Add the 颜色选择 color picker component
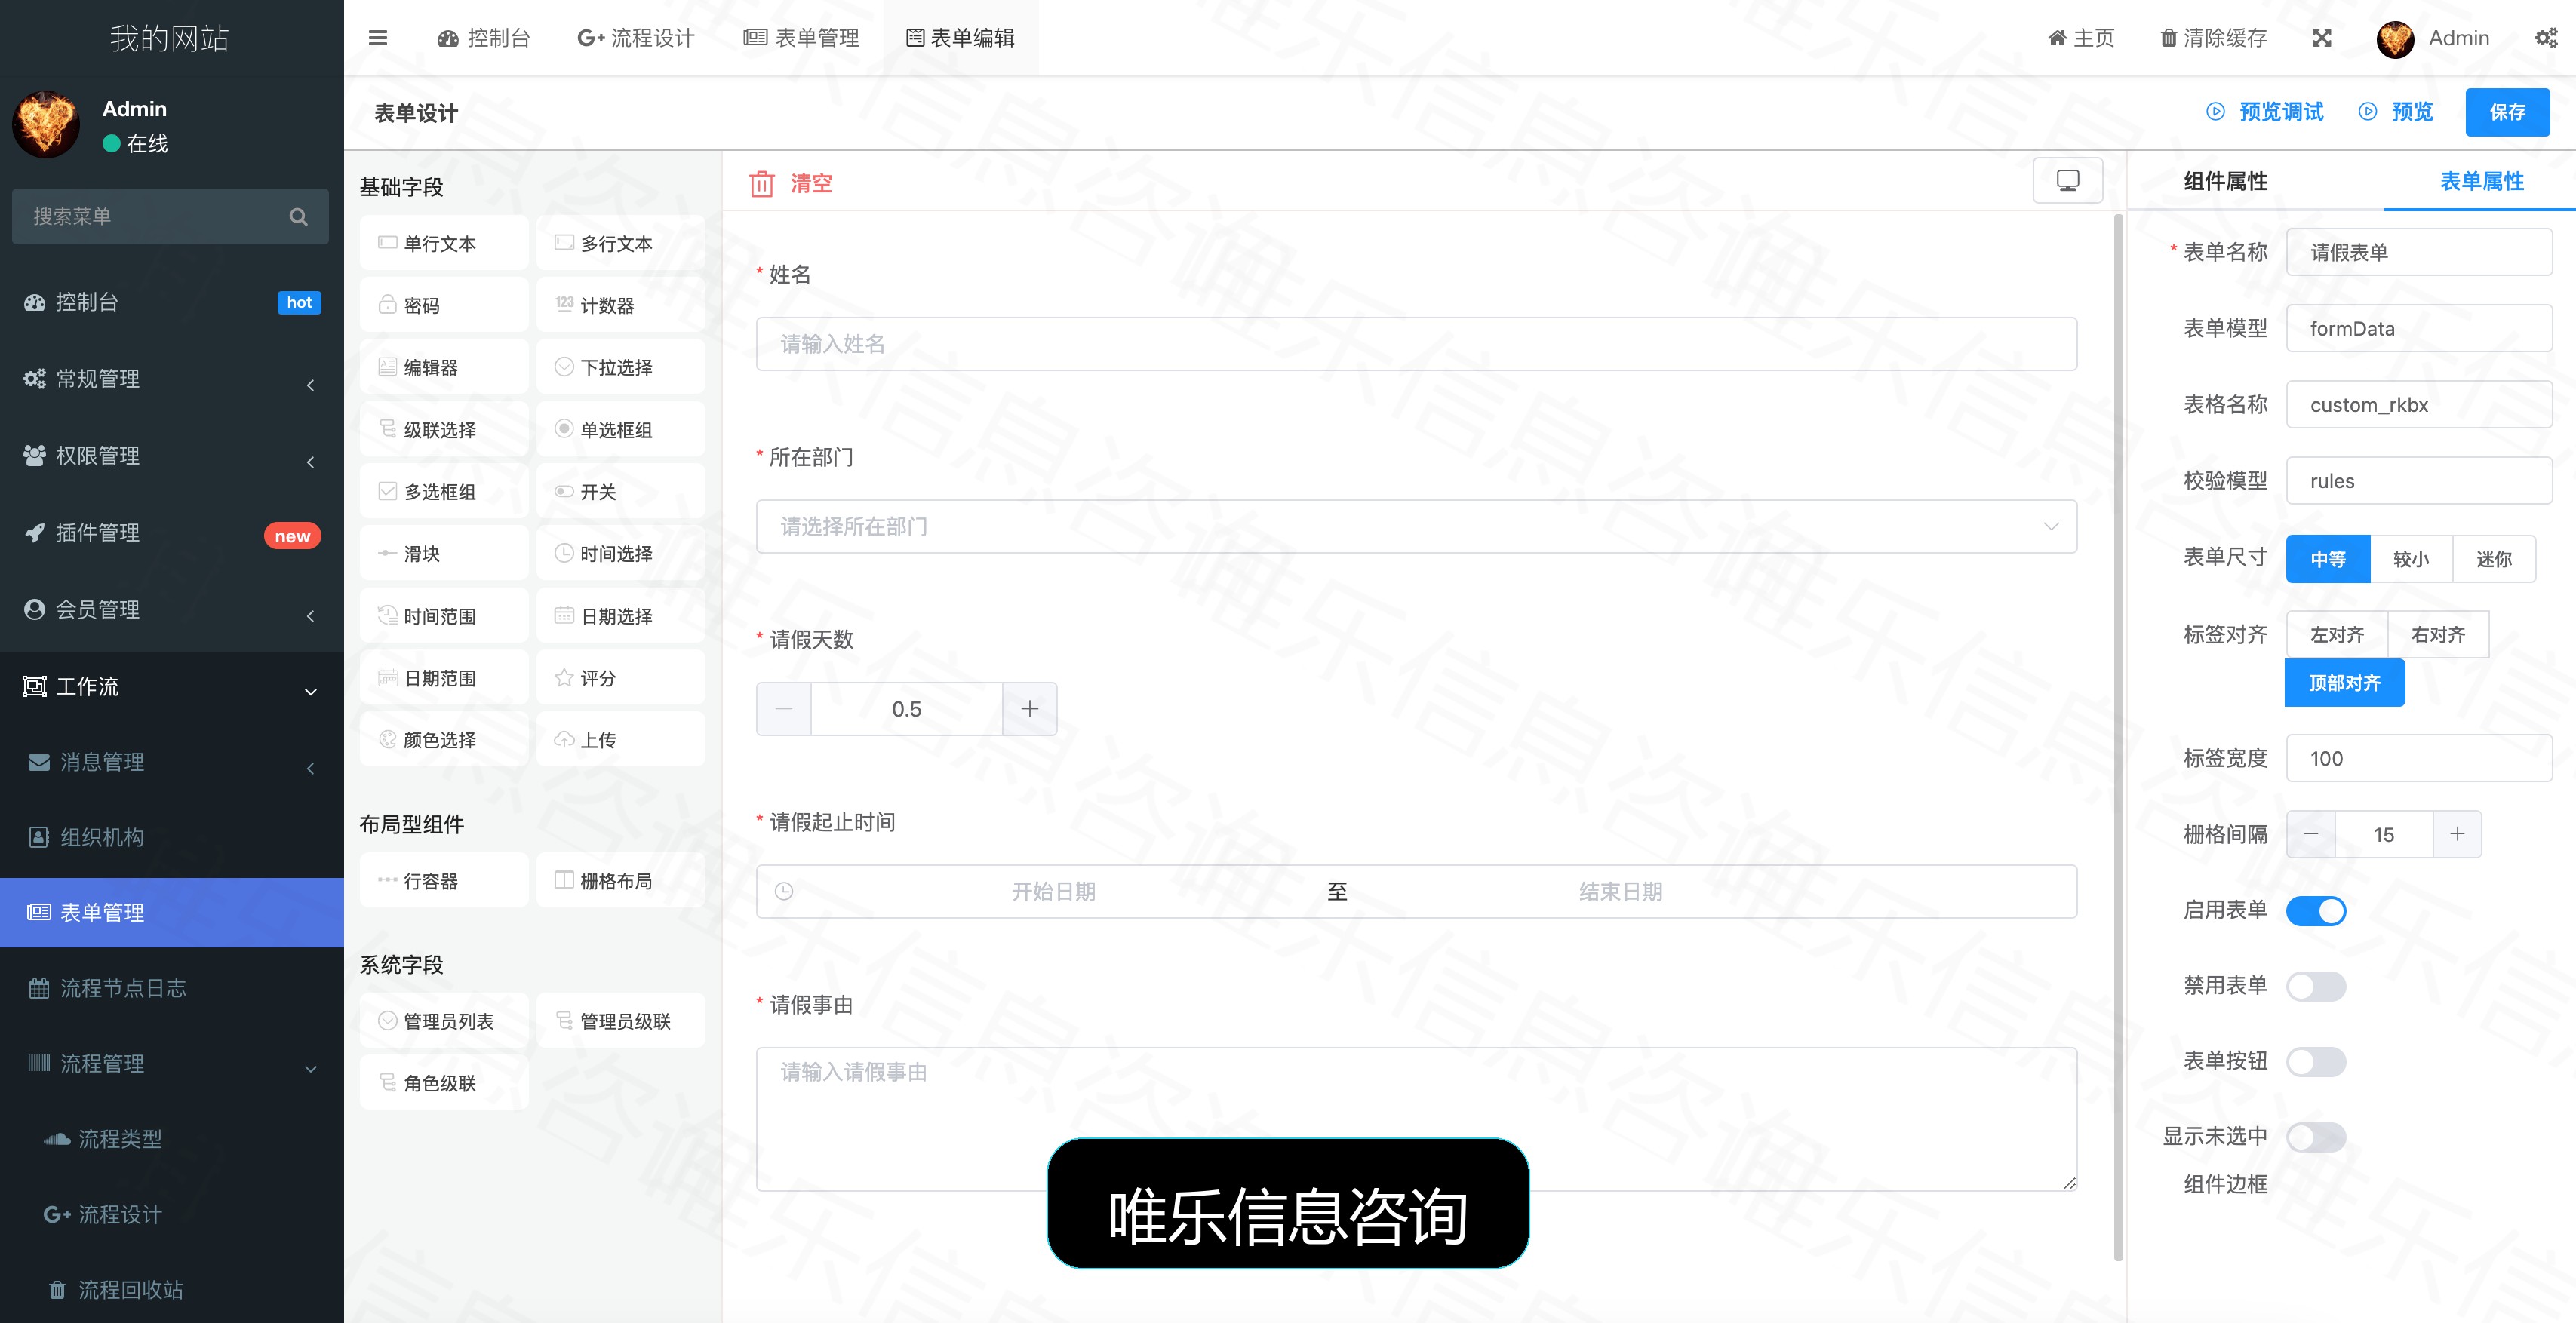 point(444,740)
